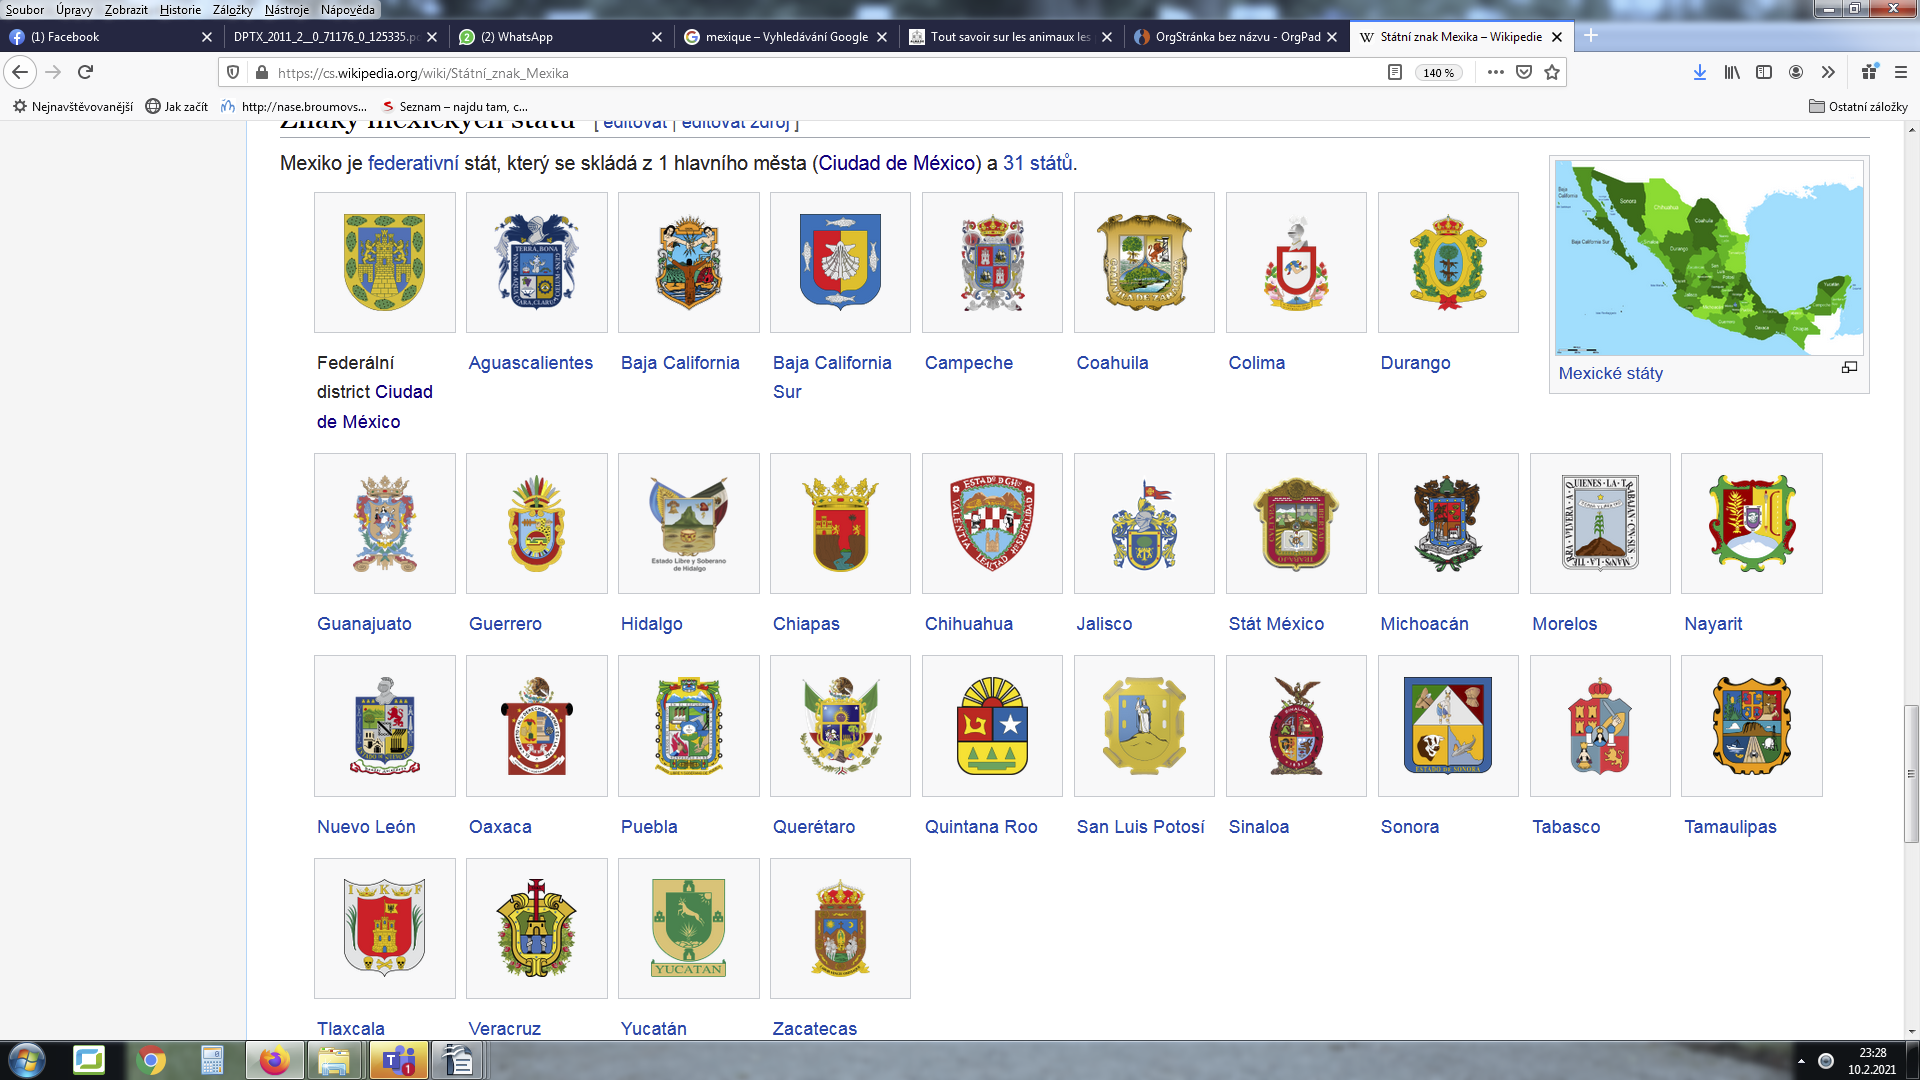Bookmark this page with star icon
Screen dimensions: 1920x1080
point(1552,72)
